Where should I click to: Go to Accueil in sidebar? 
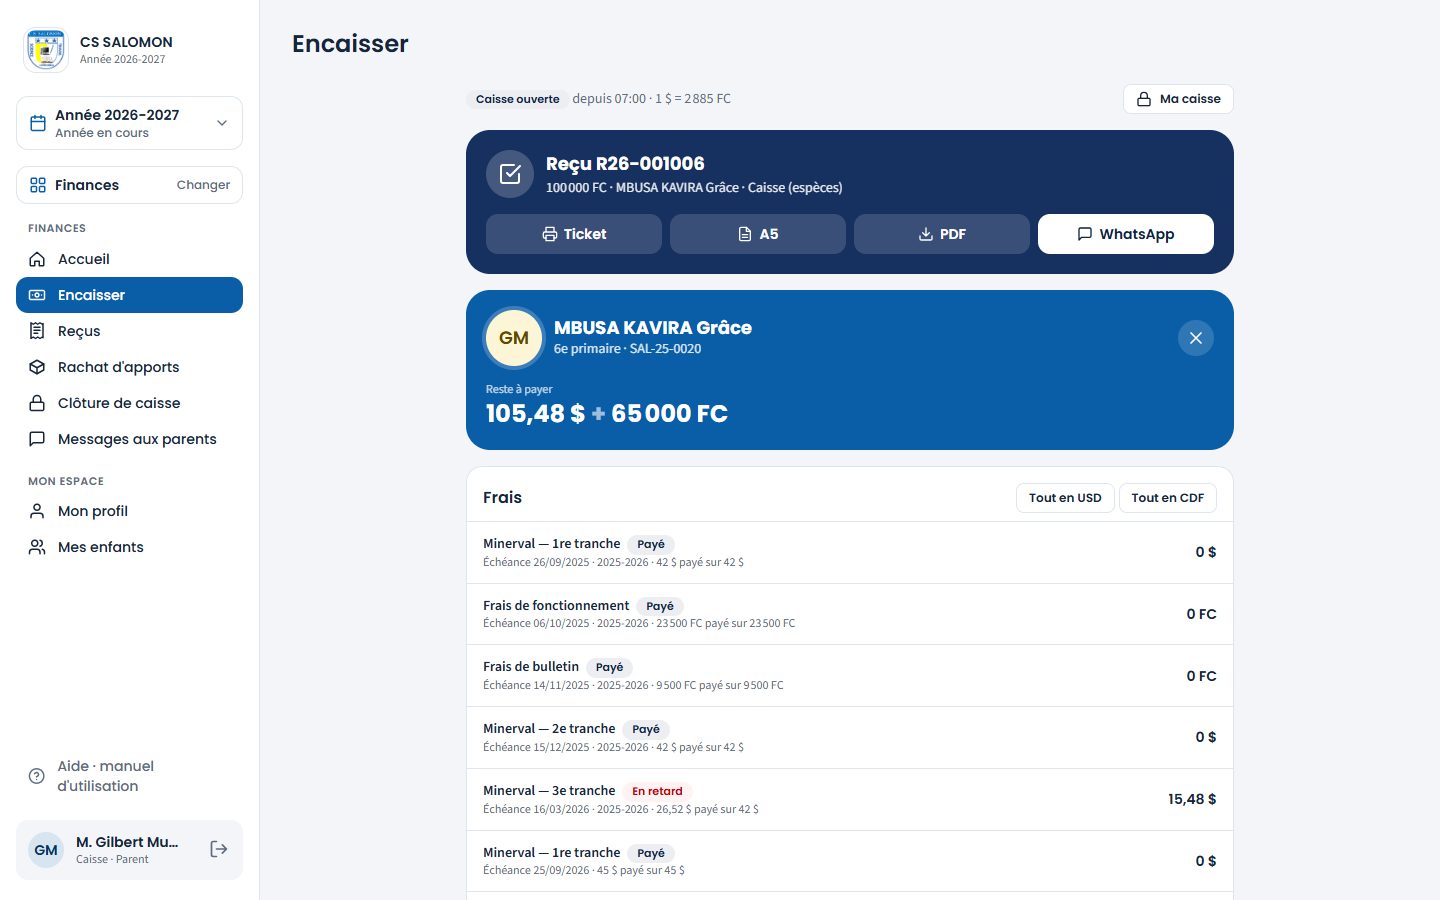[x=129, y=259]
